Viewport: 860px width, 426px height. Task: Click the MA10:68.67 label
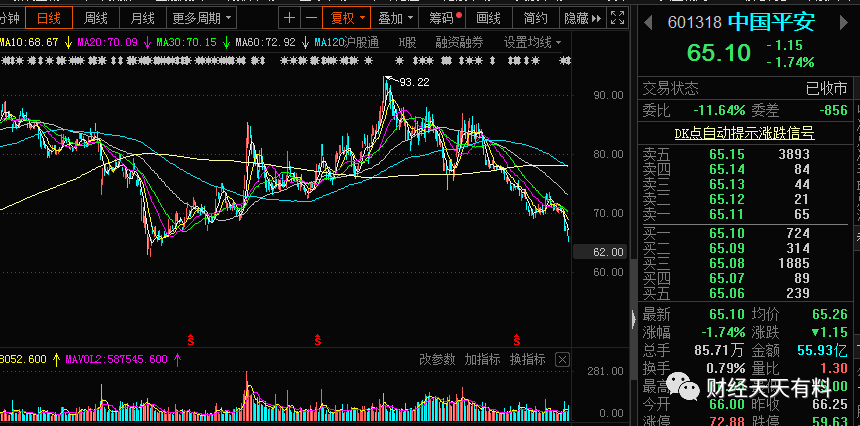point(30,42)
